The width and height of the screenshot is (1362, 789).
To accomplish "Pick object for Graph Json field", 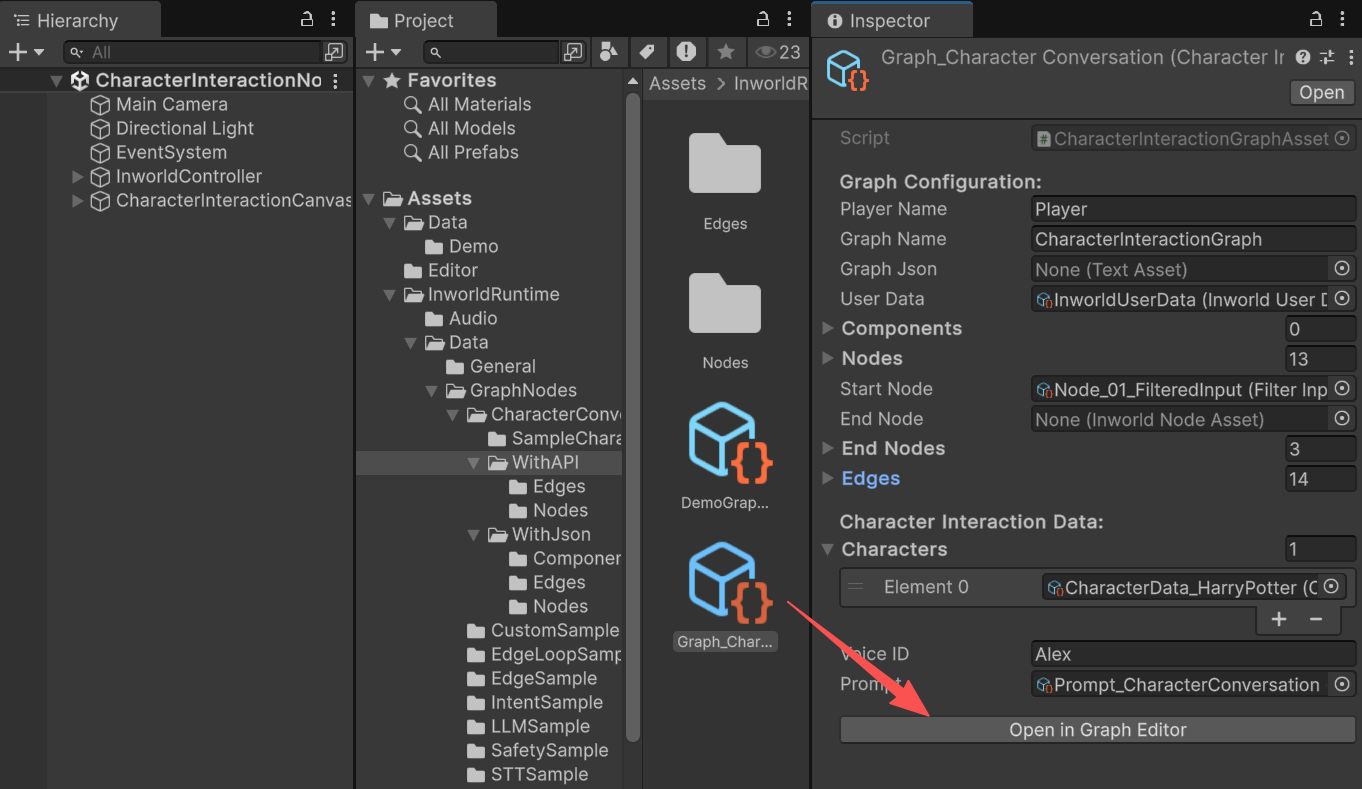I will [1342, 268].
